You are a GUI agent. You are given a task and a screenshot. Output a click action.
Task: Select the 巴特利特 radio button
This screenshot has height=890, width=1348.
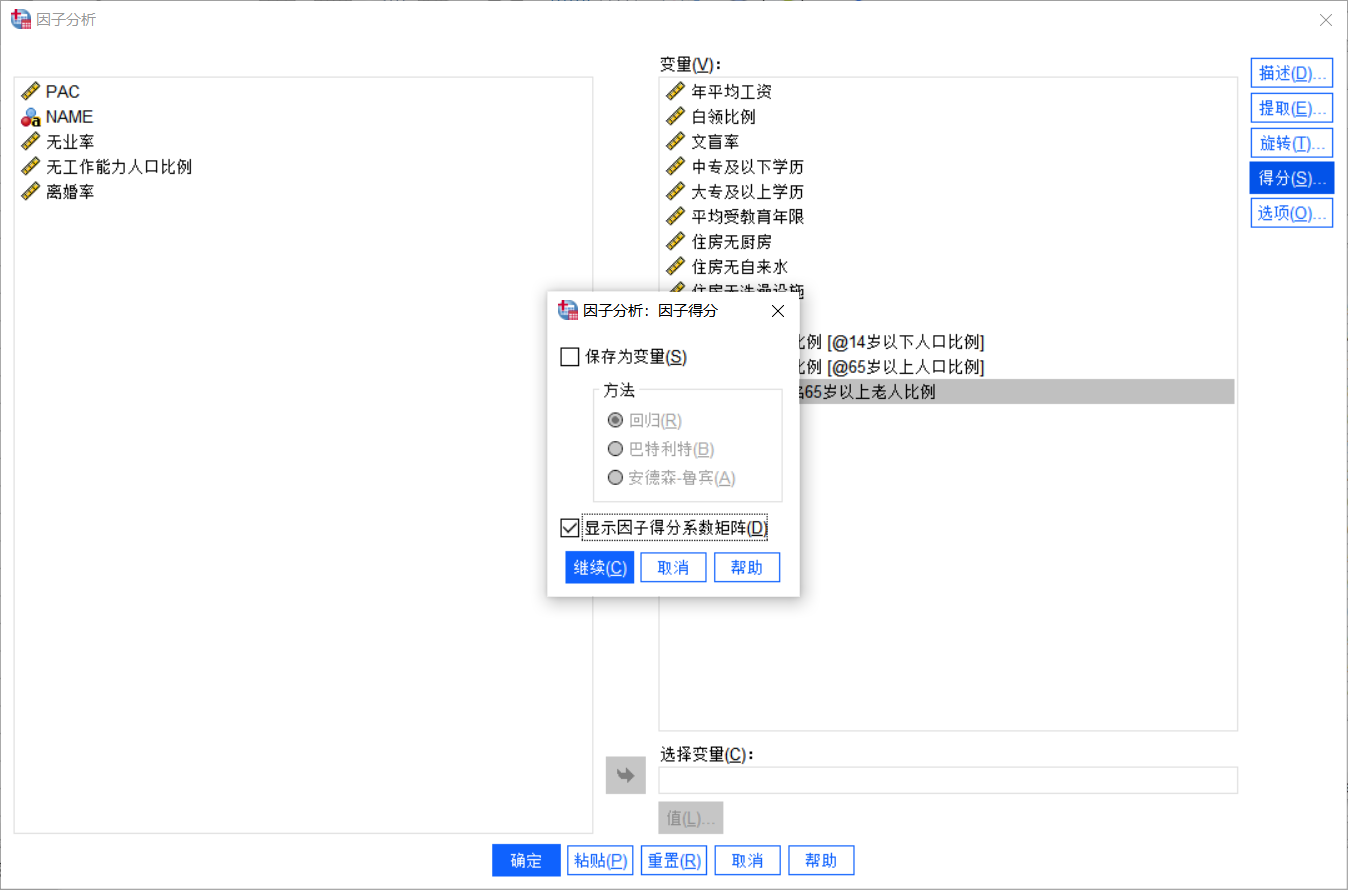point(615,449)
